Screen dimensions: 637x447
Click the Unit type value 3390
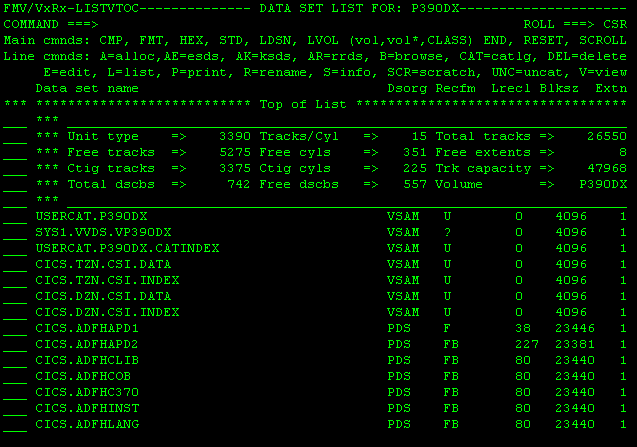(x=235, y=136)
